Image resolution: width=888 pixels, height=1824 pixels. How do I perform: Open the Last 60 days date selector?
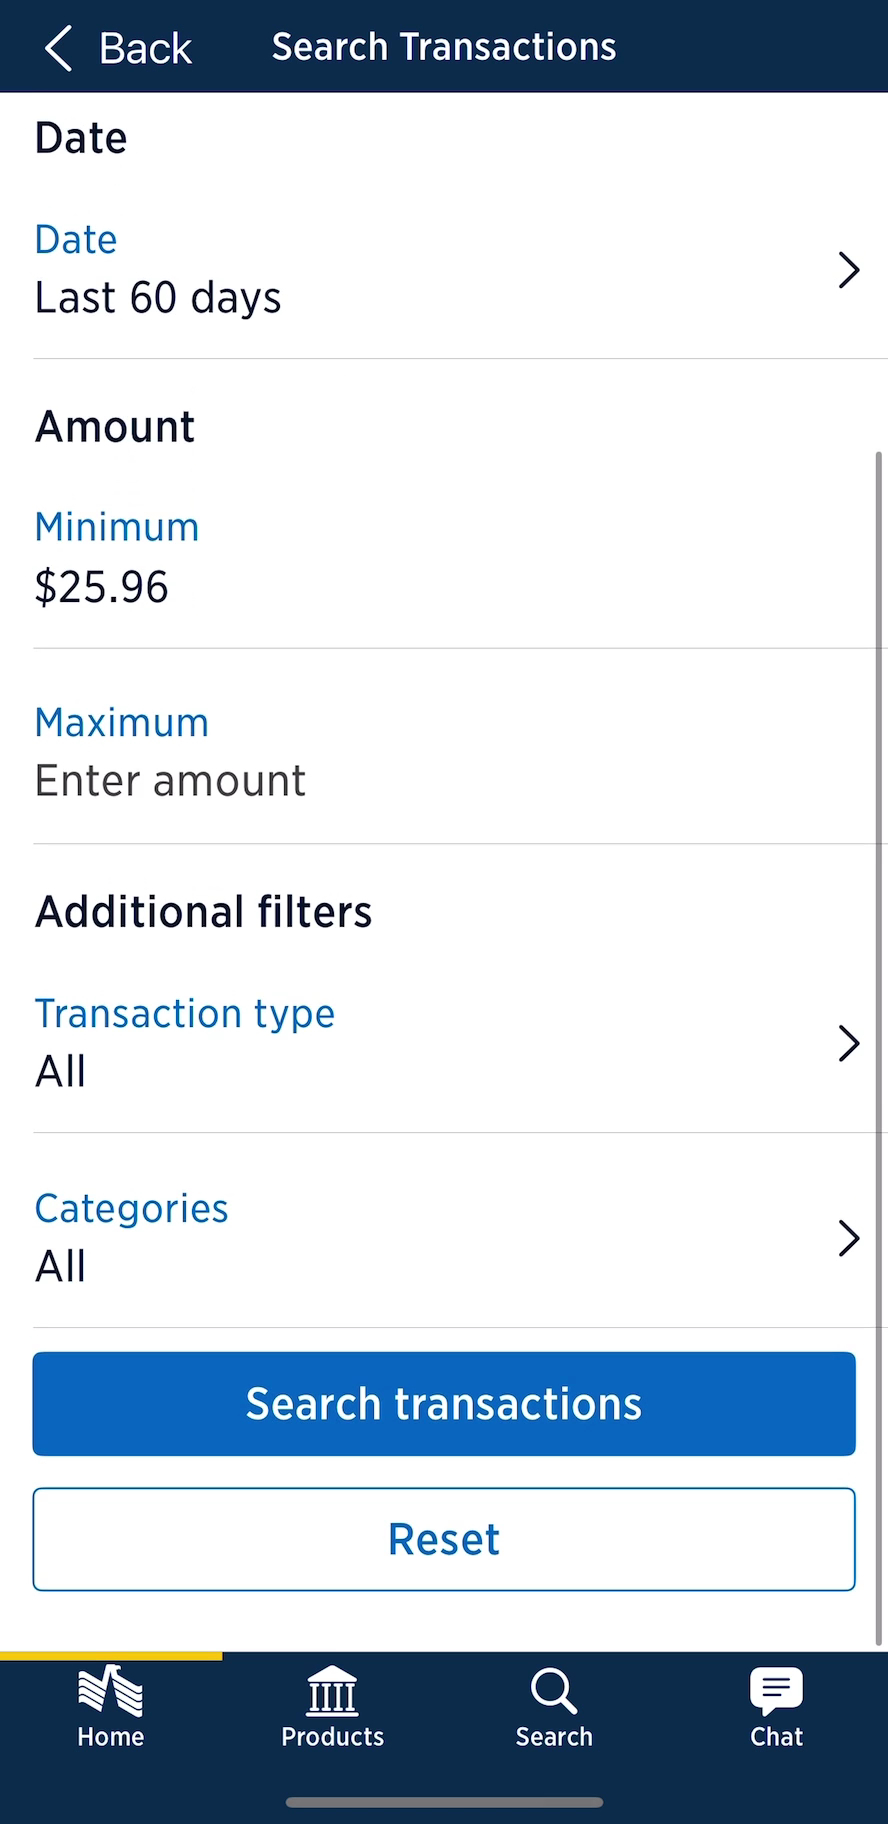pos(158,298)
